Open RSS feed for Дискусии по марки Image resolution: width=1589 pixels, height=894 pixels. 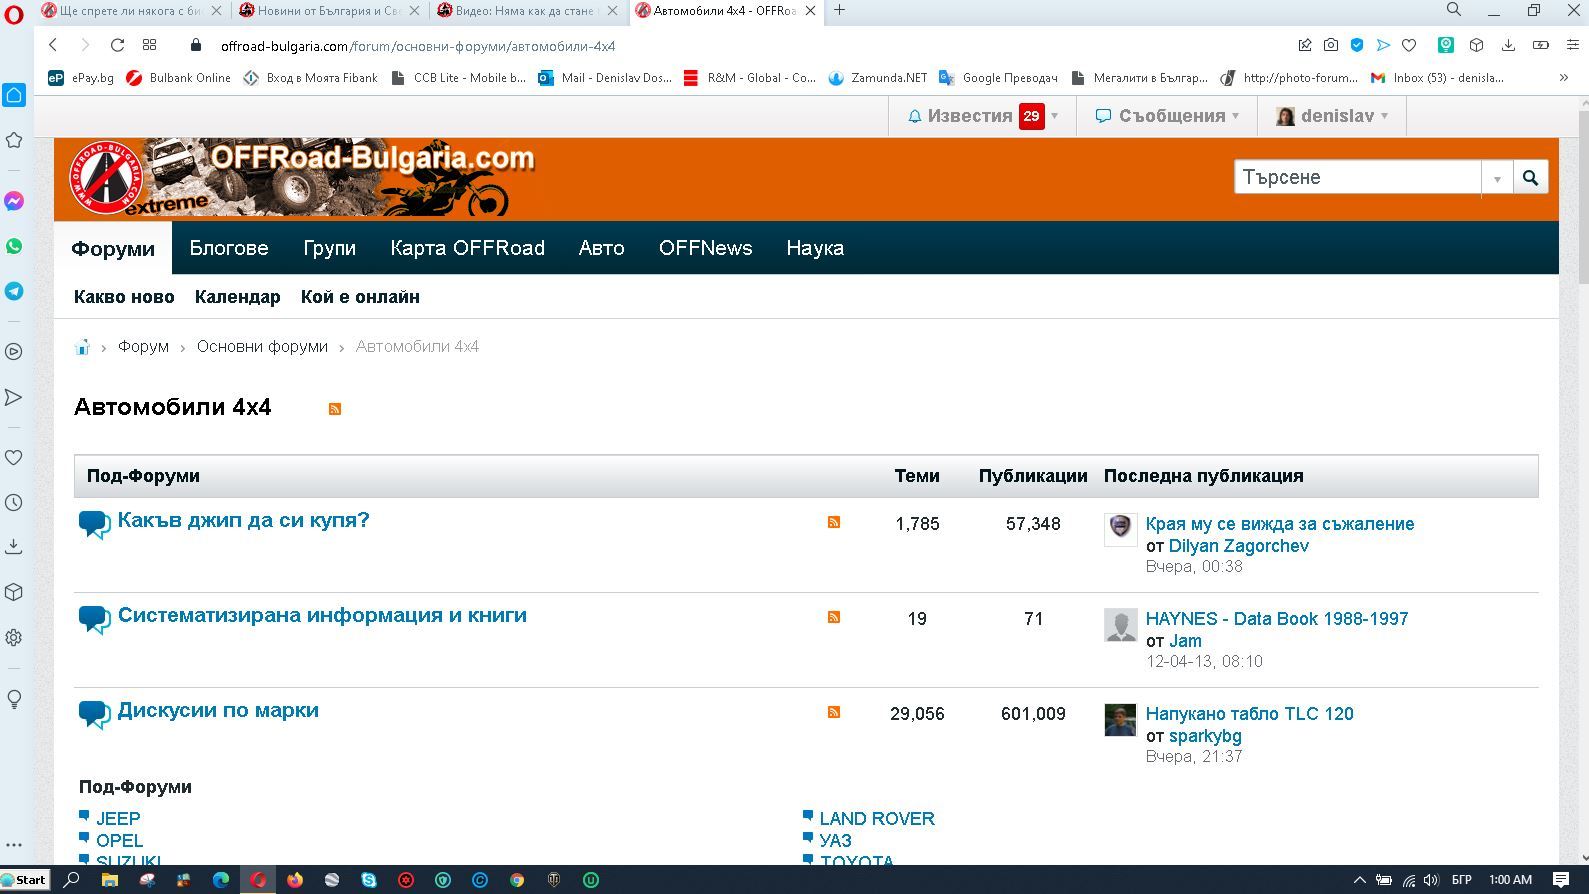834,712
